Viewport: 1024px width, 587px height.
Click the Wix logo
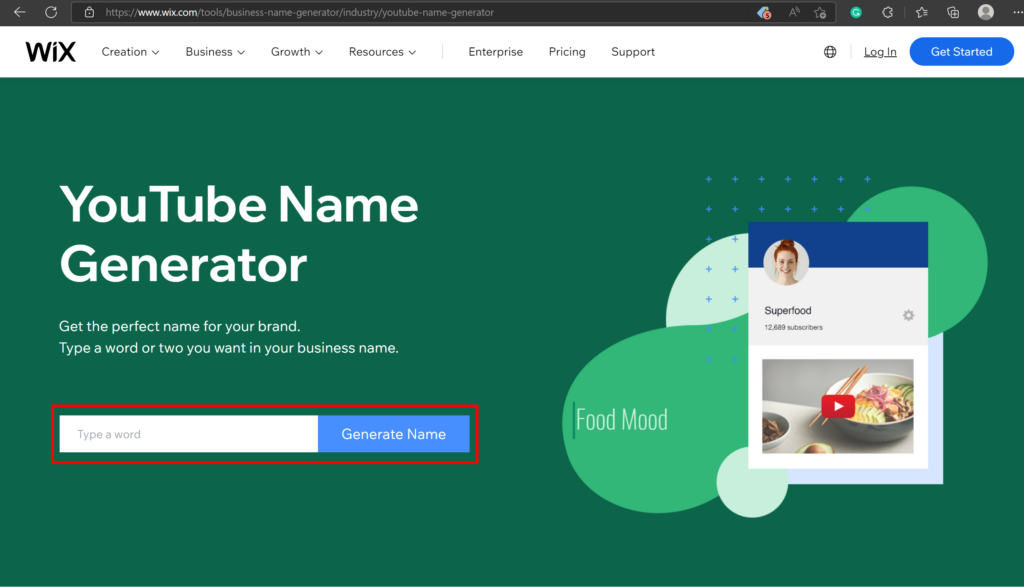pyautogui.click(x=50, y=52)
